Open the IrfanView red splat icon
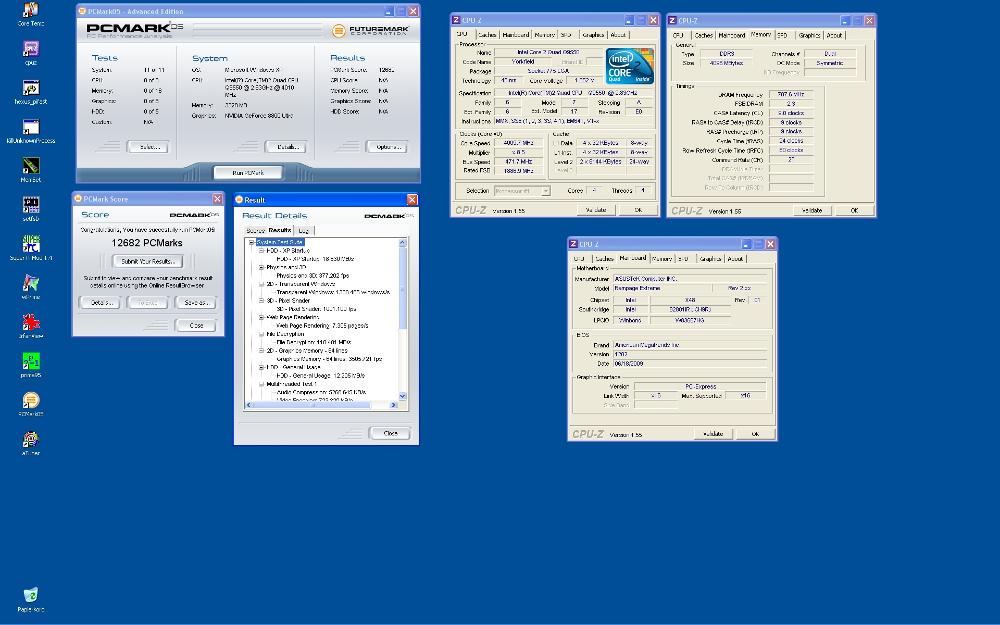 tap(31, 322)
